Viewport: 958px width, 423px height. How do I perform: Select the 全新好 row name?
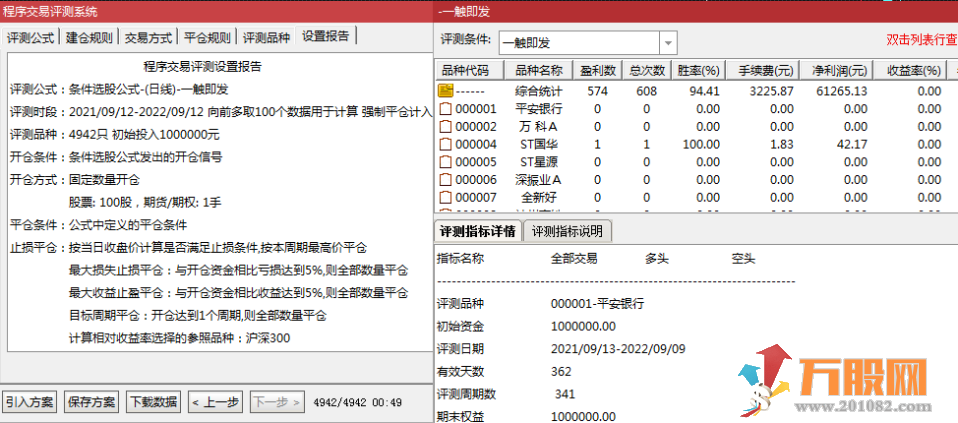coord(539,198)
